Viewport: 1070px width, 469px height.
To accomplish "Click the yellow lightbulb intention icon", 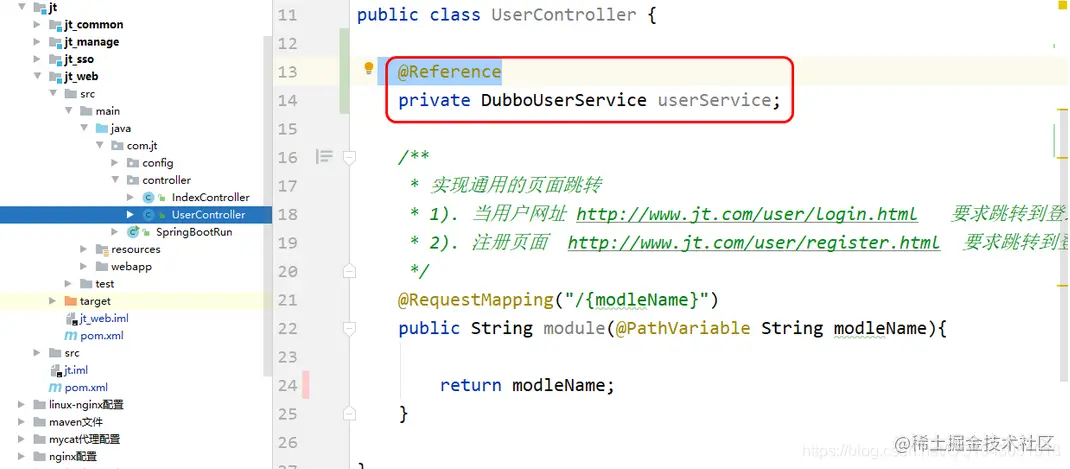I will pos(368,68).
